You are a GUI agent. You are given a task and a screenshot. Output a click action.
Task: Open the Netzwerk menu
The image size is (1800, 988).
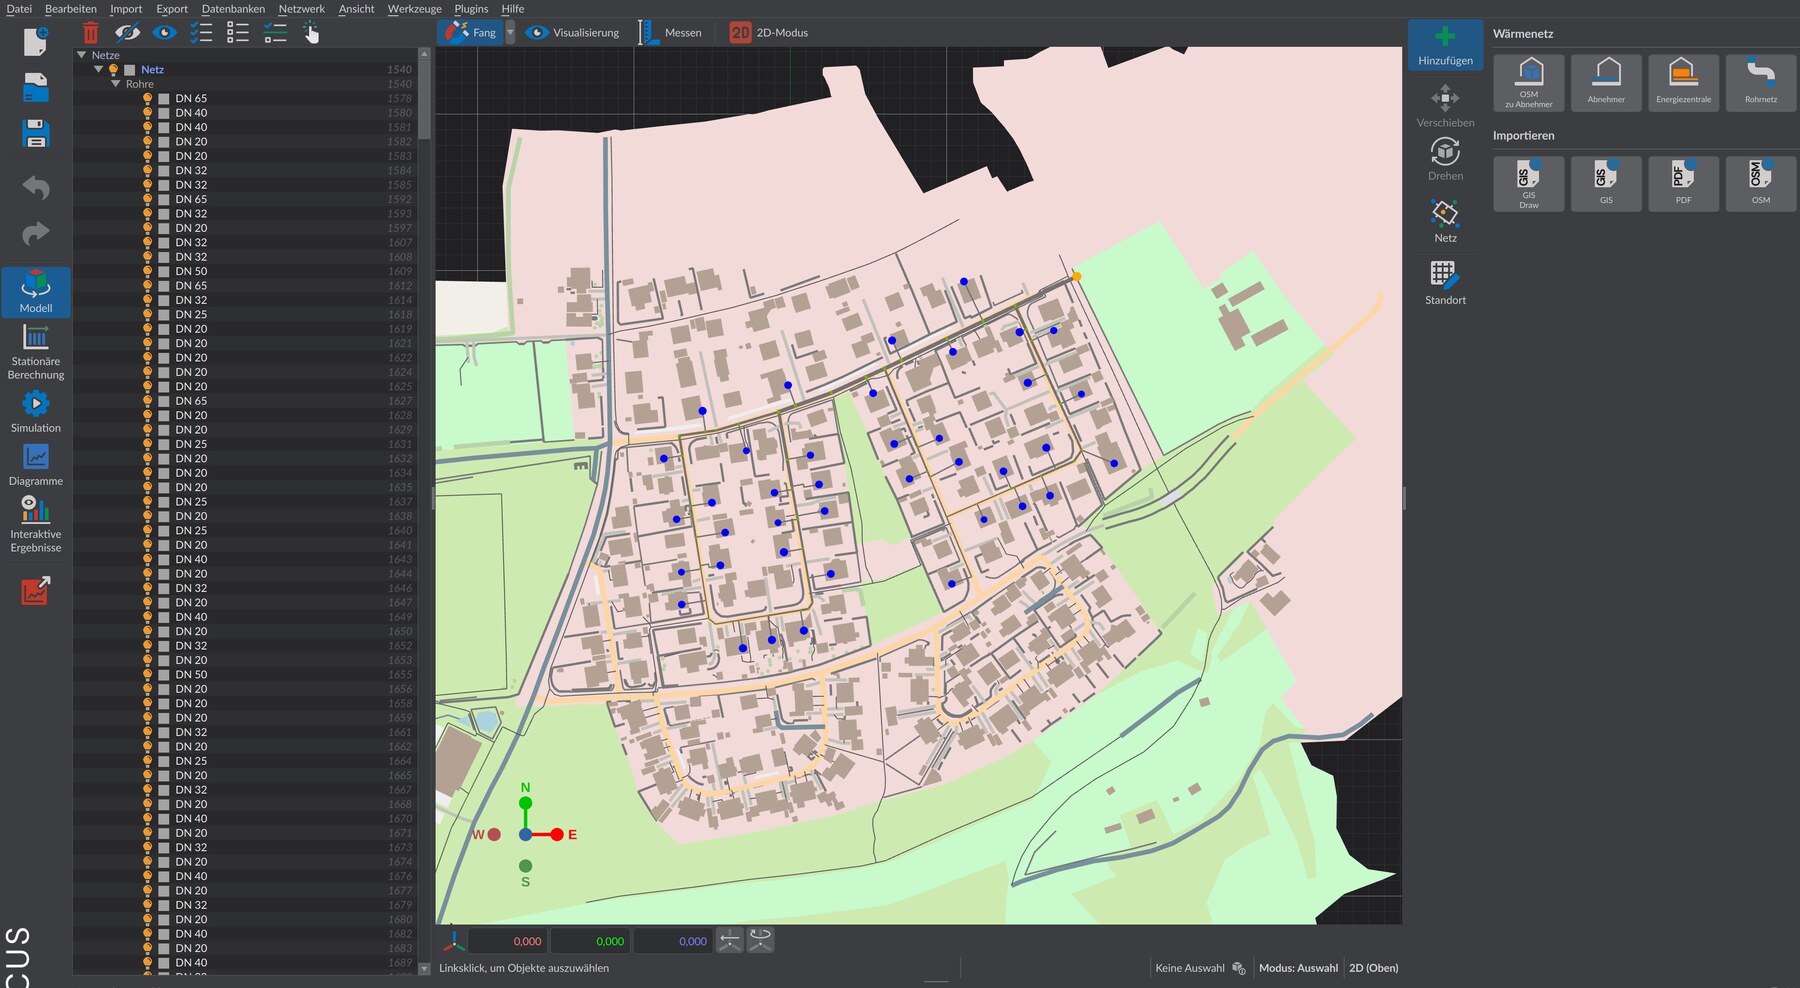tap(301, 9)
